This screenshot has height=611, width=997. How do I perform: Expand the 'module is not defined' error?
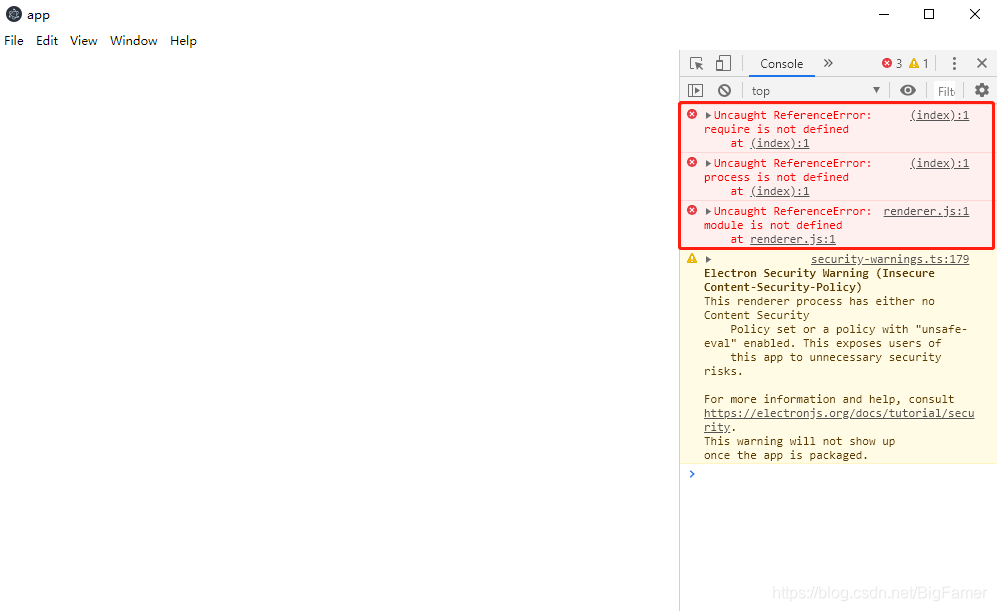[x=708, y=211]
